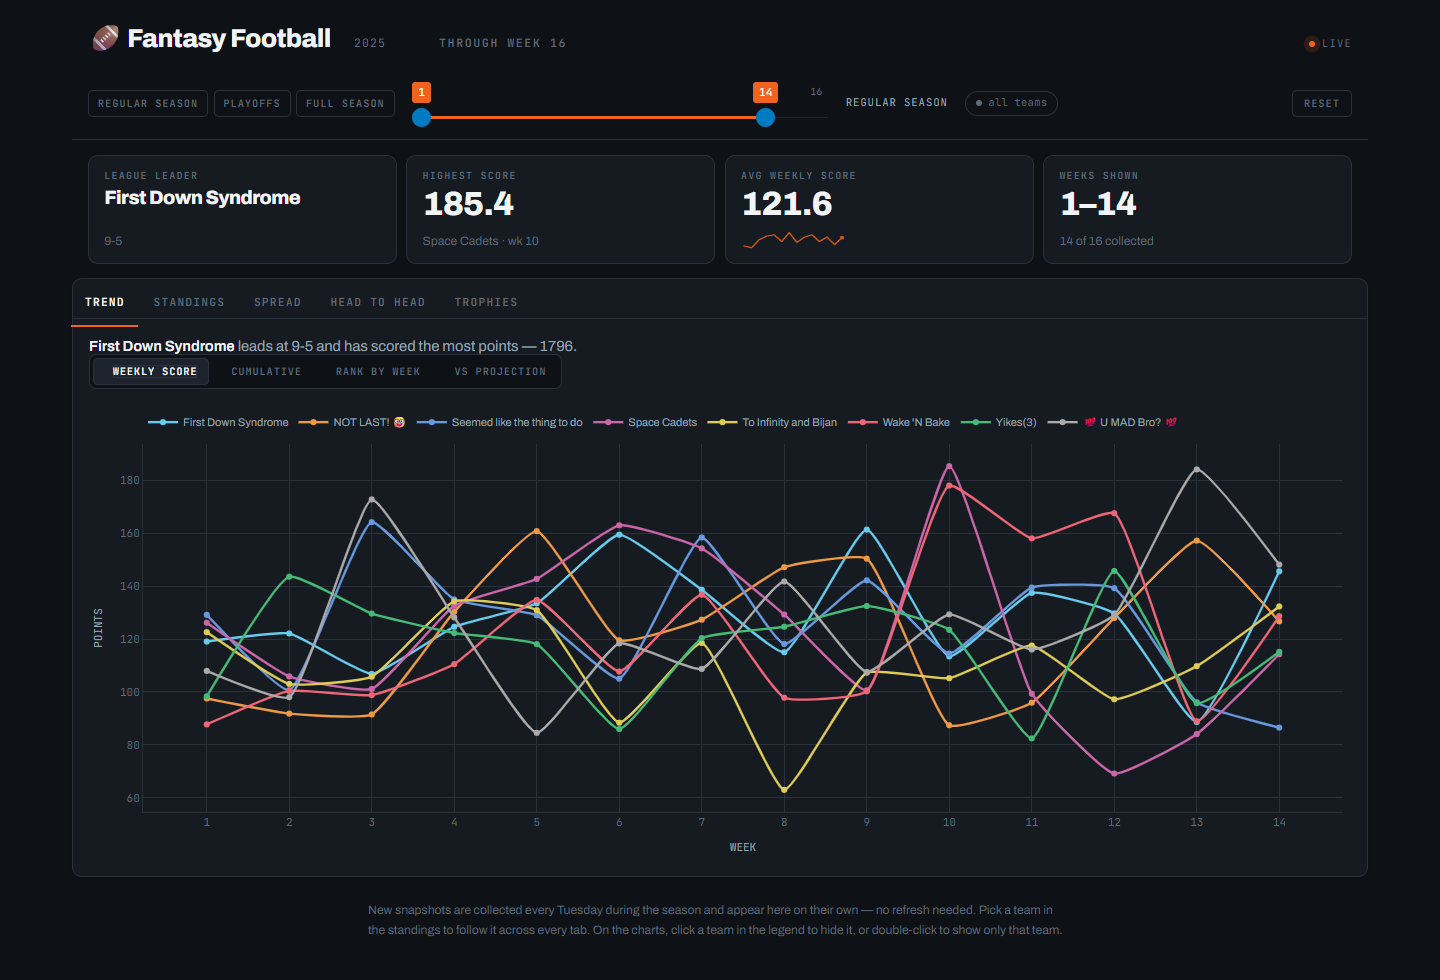Switch to the Standings tab
This screenshot has width=1440, height=980.
tap(189, 302)
